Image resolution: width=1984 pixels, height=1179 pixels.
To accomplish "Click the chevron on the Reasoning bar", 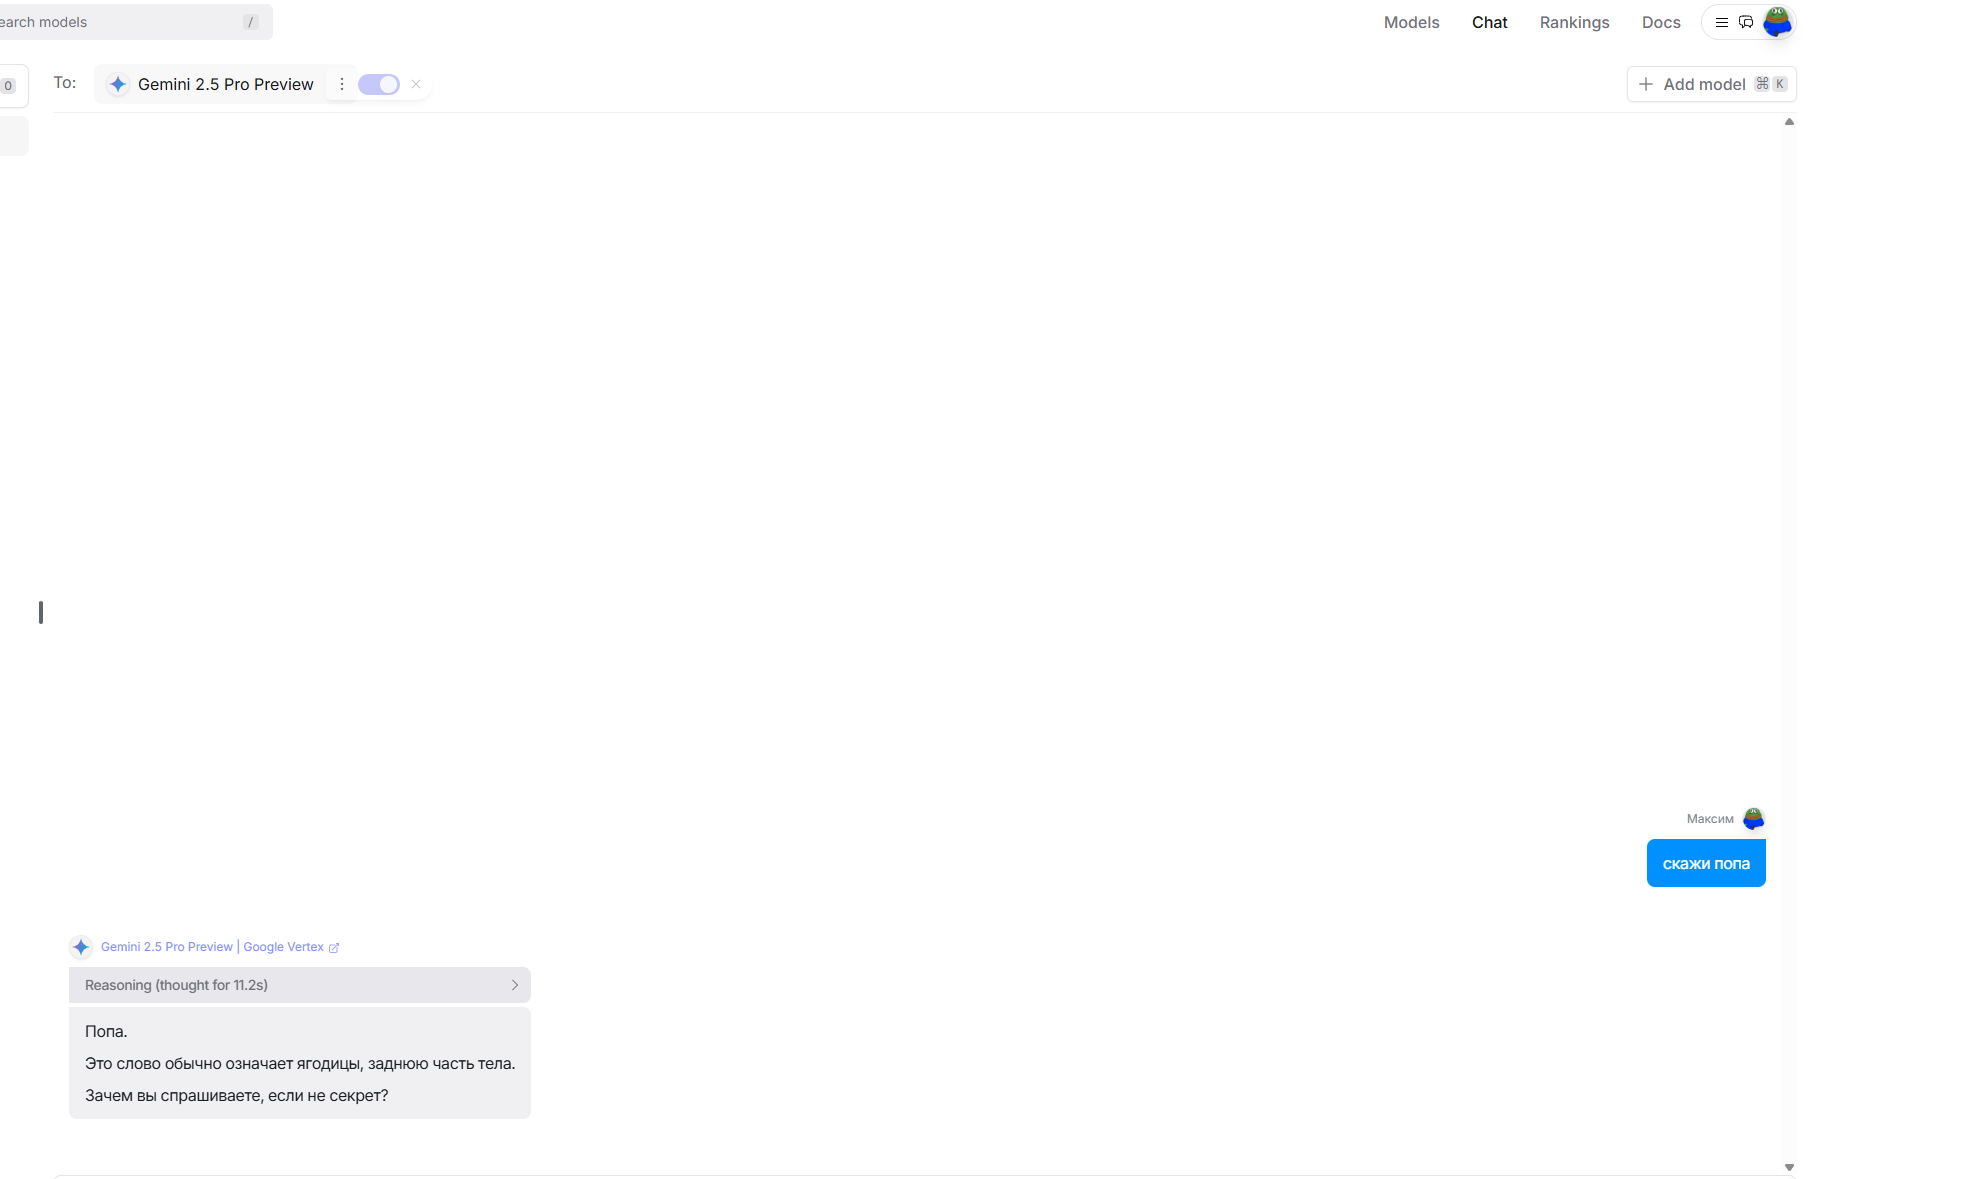I will 515,985.
